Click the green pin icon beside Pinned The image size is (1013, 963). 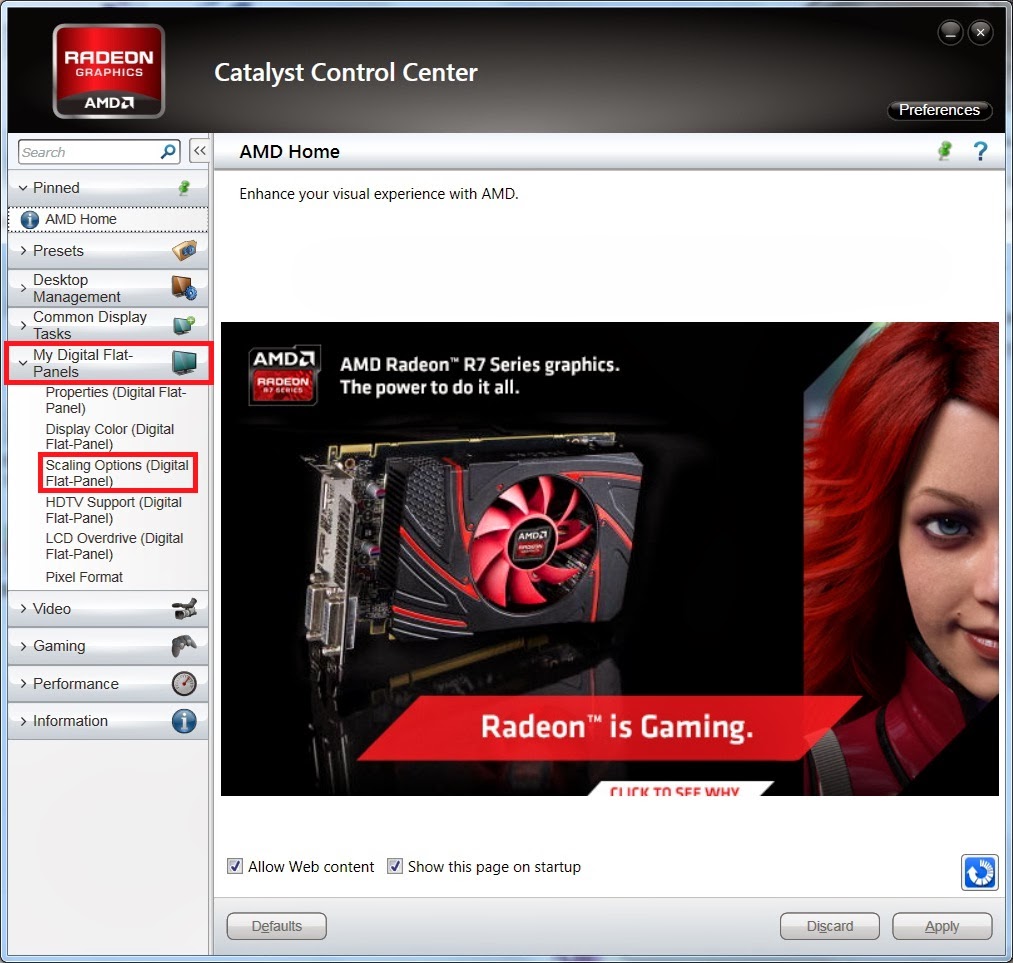[184, 187]
